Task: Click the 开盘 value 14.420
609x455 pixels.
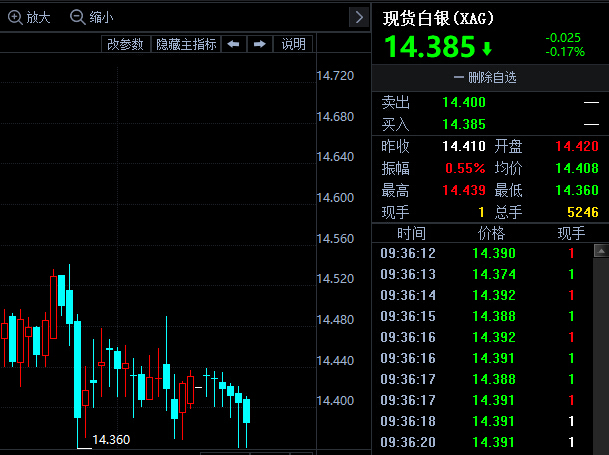Action: 577,146
